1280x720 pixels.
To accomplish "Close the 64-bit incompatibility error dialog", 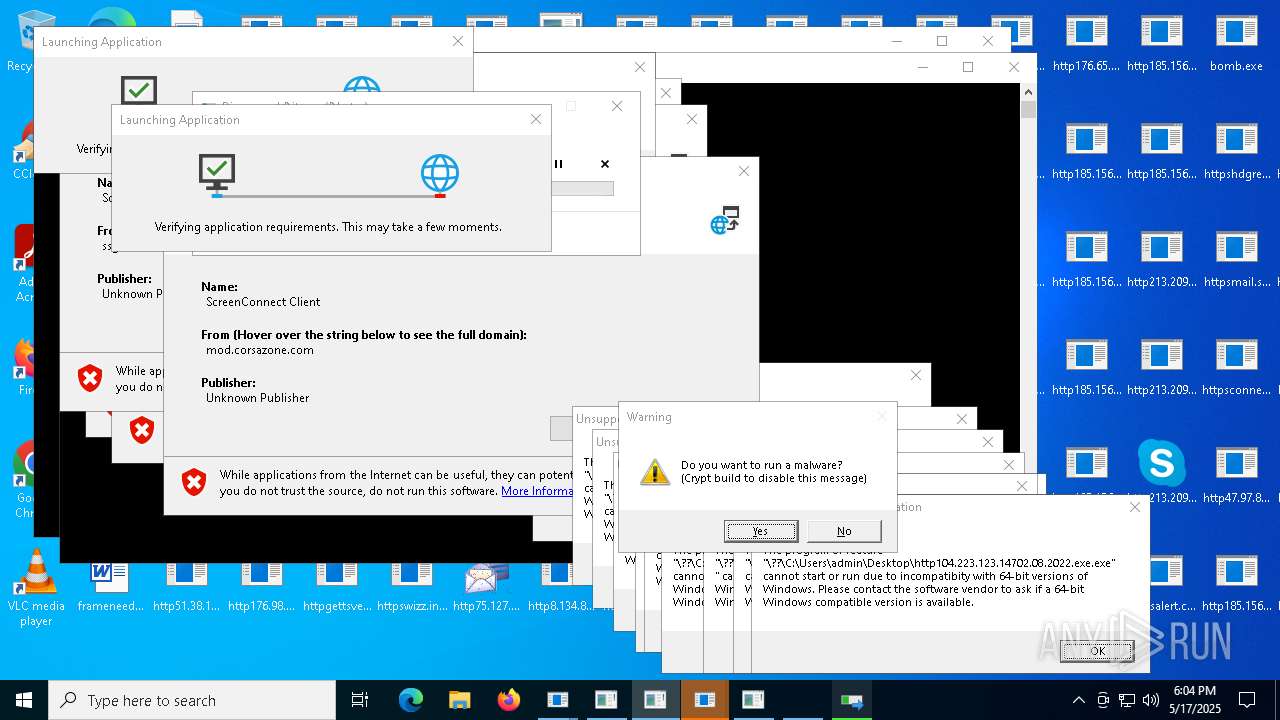I will coord(1135,507).
